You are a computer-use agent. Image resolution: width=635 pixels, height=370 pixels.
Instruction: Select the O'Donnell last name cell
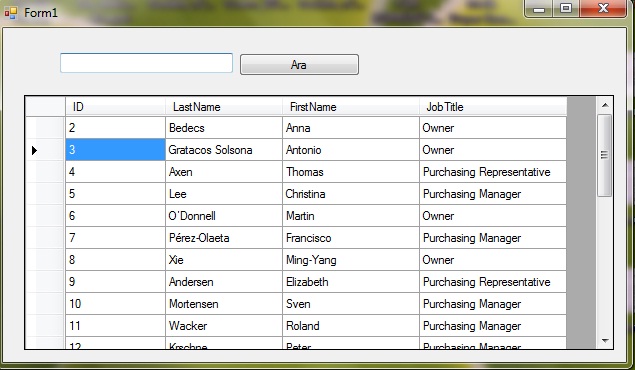tap(224, 216)
